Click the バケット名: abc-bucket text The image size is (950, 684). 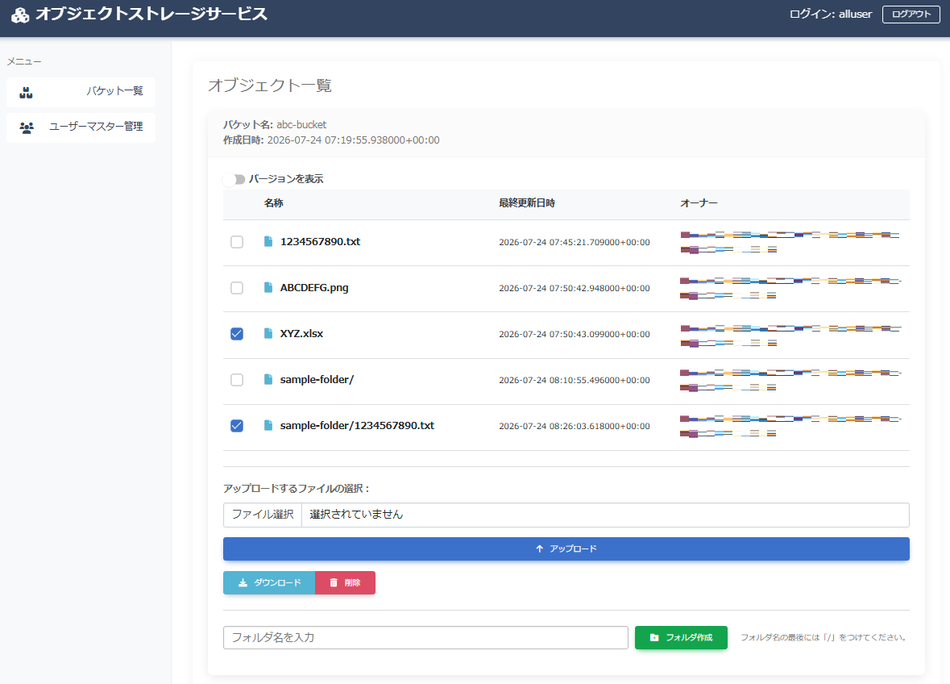274,125
